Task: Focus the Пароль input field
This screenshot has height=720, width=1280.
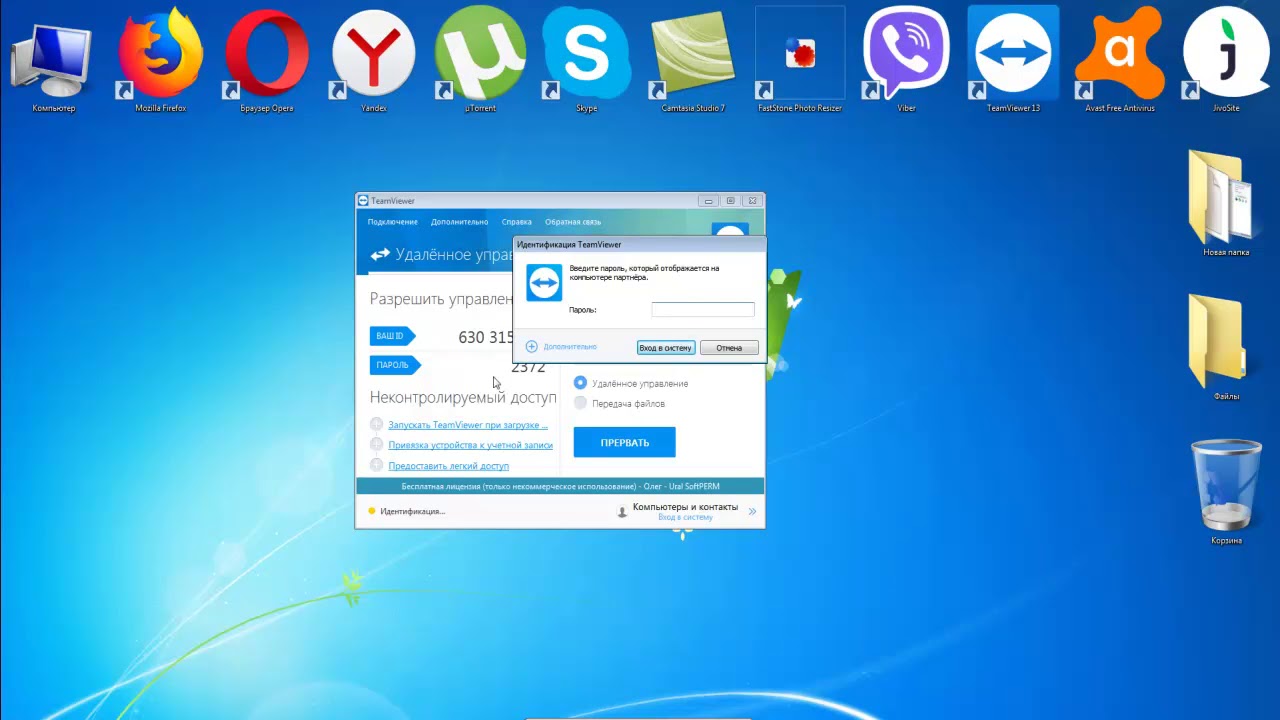Action: [703, 310]
